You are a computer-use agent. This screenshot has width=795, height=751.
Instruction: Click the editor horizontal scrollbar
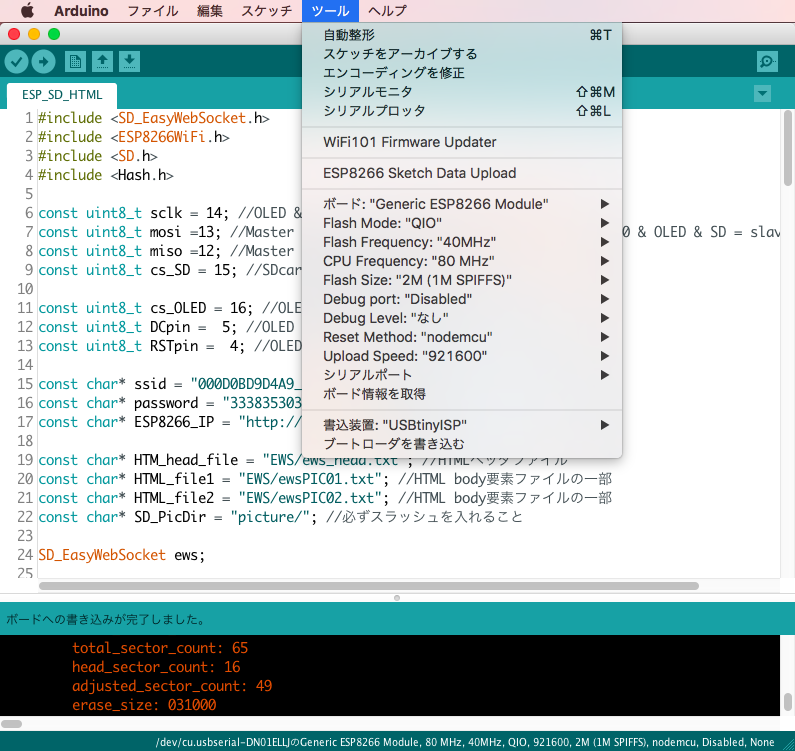click(369, 586)
